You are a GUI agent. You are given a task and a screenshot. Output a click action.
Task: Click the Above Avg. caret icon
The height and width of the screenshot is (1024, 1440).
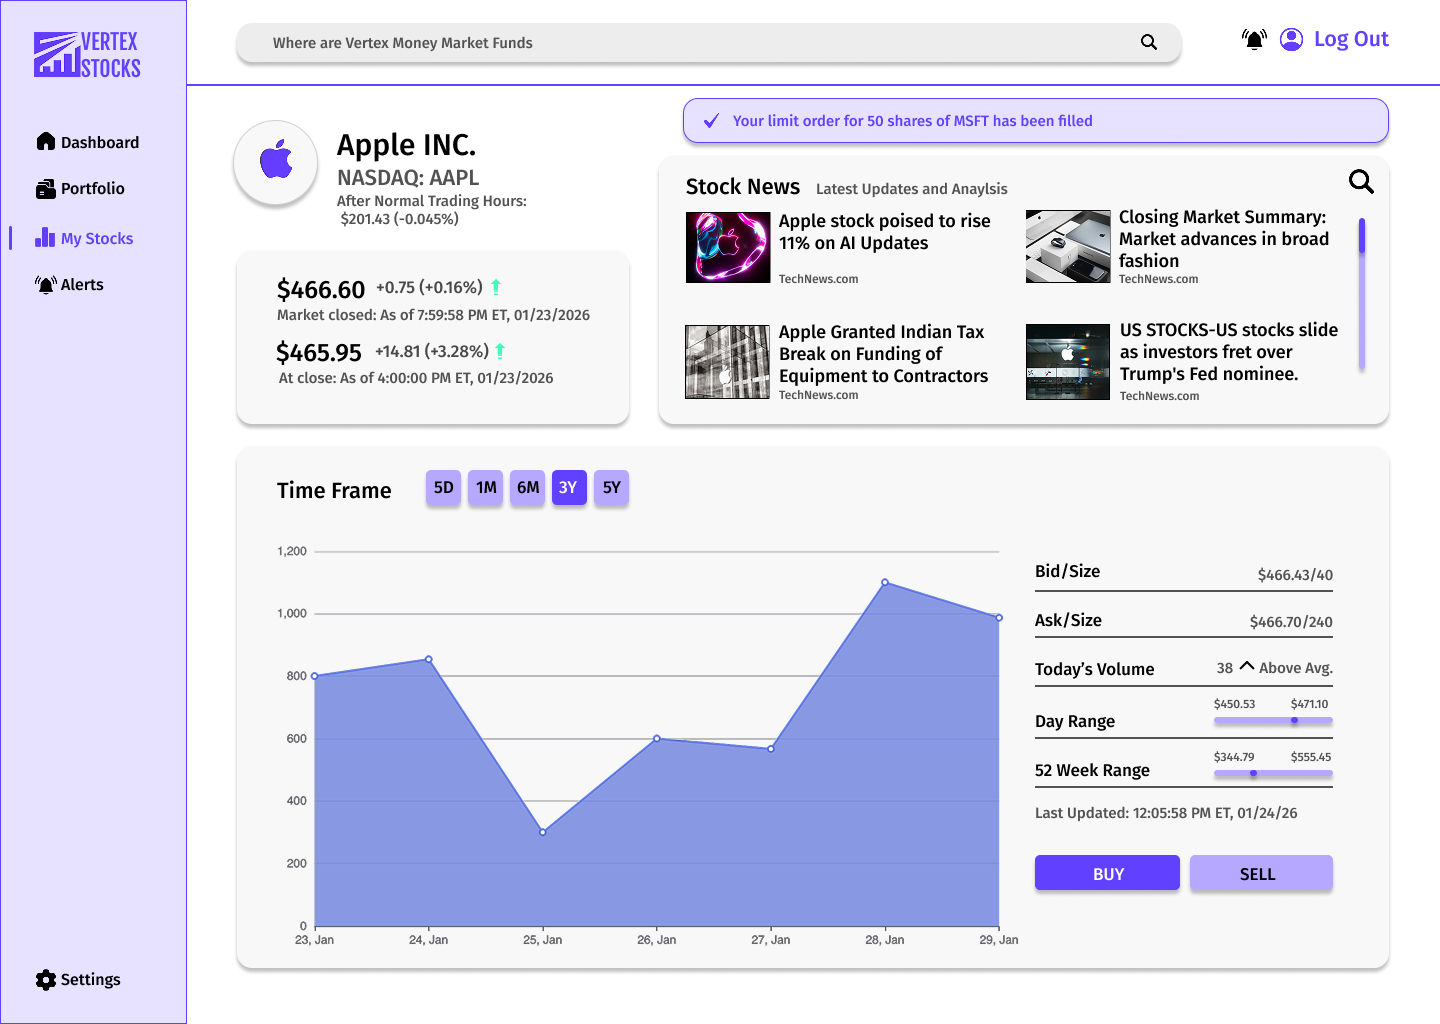[x=1247, y=666]
